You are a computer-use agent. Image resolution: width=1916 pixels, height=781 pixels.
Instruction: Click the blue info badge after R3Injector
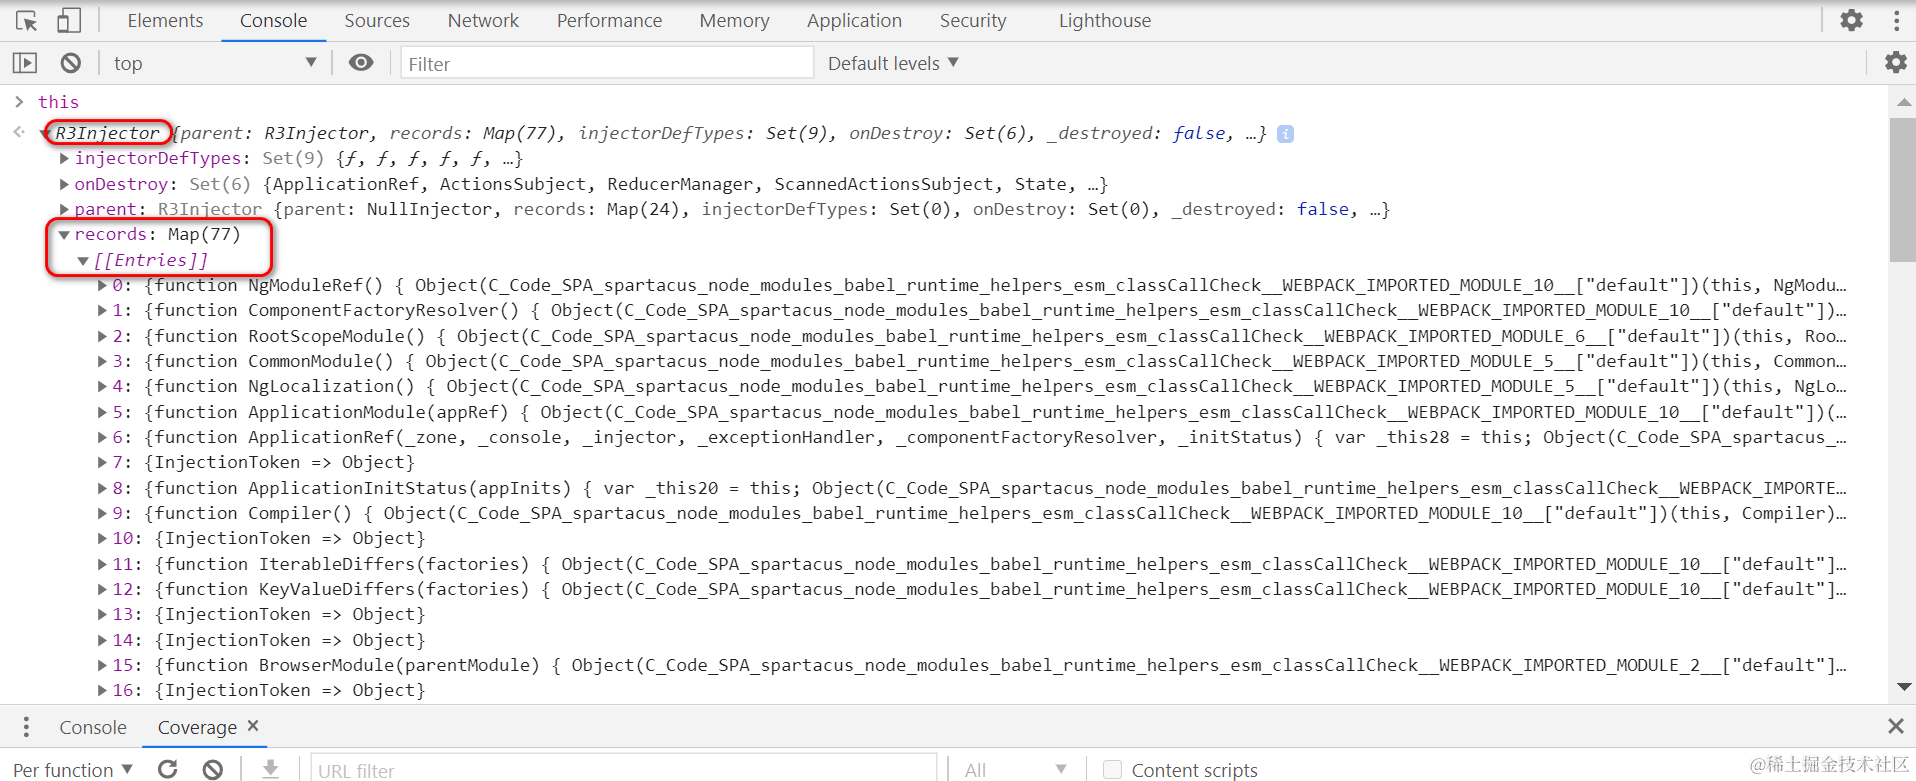(1286, 134)
